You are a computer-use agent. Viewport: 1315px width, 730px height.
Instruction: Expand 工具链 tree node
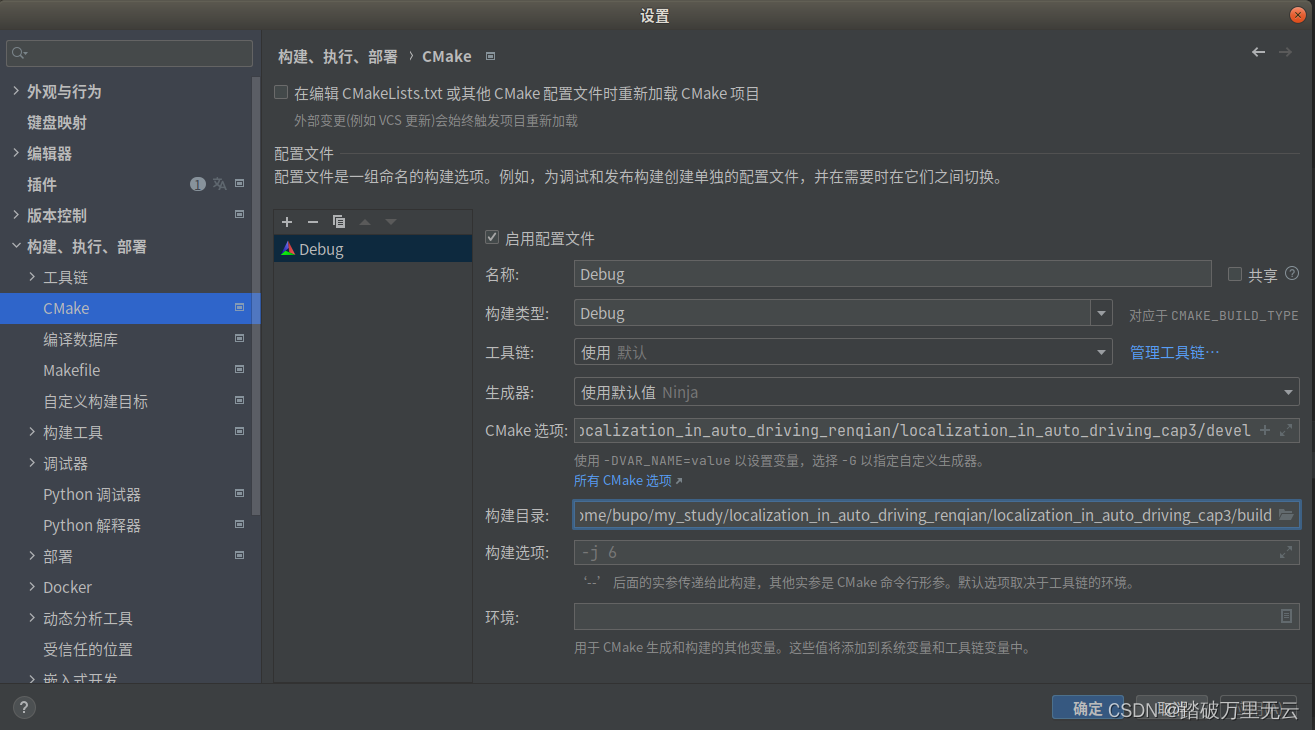click(32, 277)
